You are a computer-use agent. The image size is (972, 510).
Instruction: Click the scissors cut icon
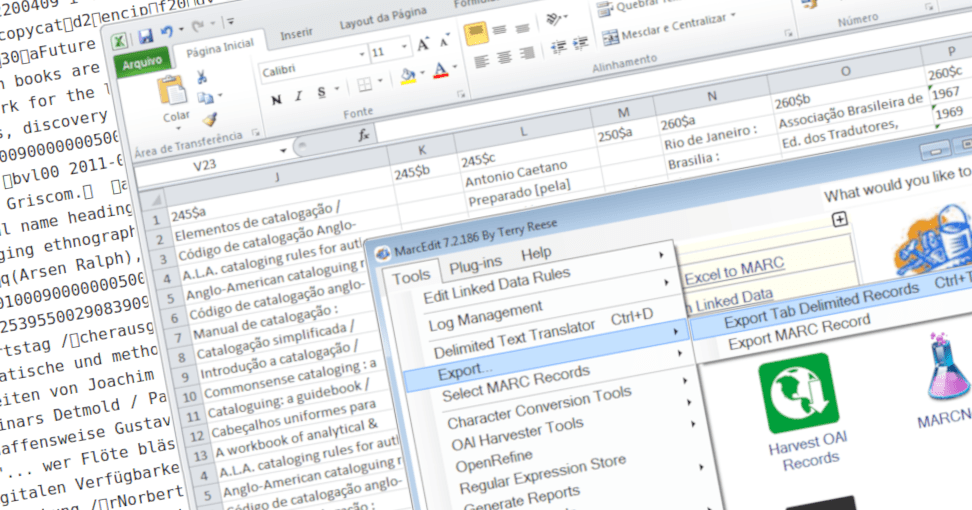point(201,77)
